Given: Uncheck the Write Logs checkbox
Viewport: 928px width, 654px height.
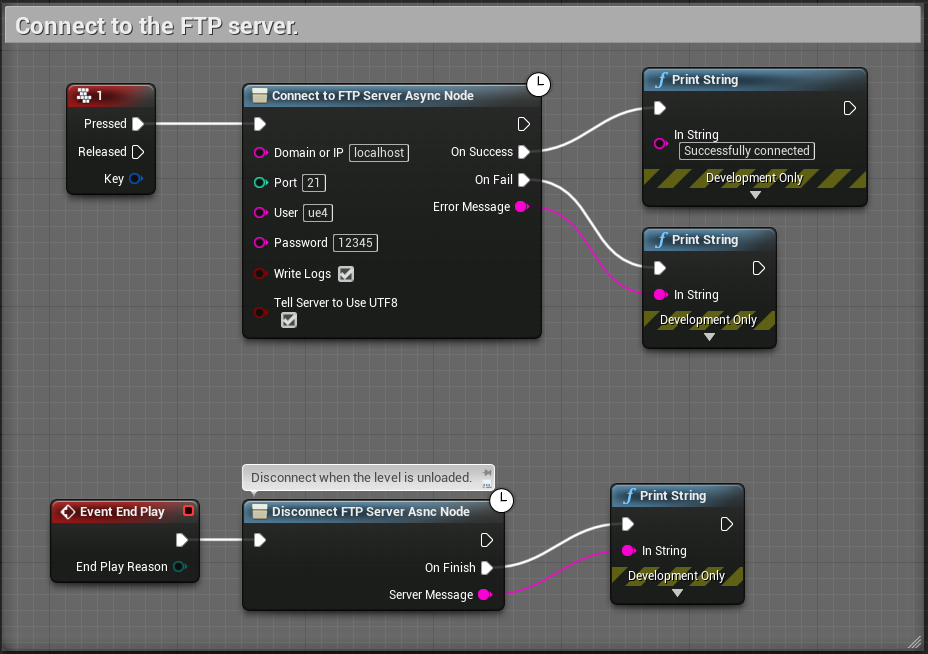Looking at the screenshot, I should coord(346,274).
